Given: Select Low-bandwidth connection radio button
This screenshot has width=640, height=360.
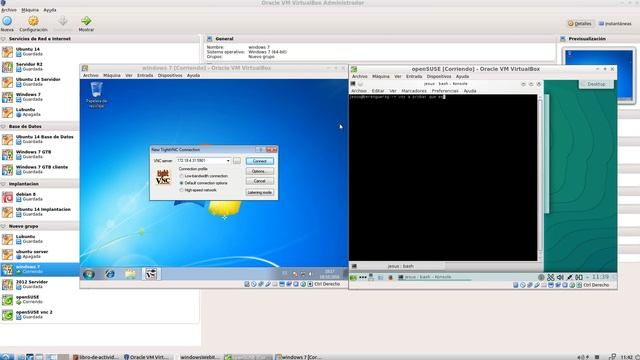Looking at the screenshot, I should click(x=182, y=176).
